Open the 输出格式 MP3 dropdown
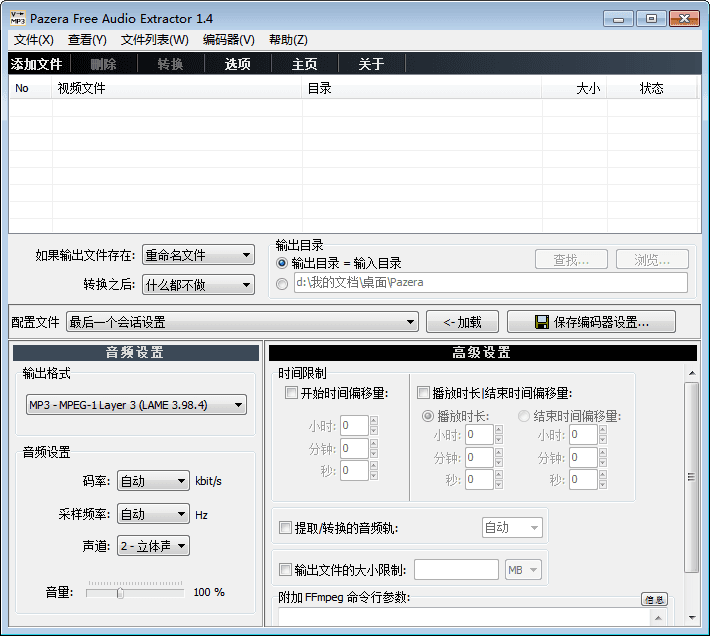The height and width of the screenshot is (636, 710). [x=136, y=405]
